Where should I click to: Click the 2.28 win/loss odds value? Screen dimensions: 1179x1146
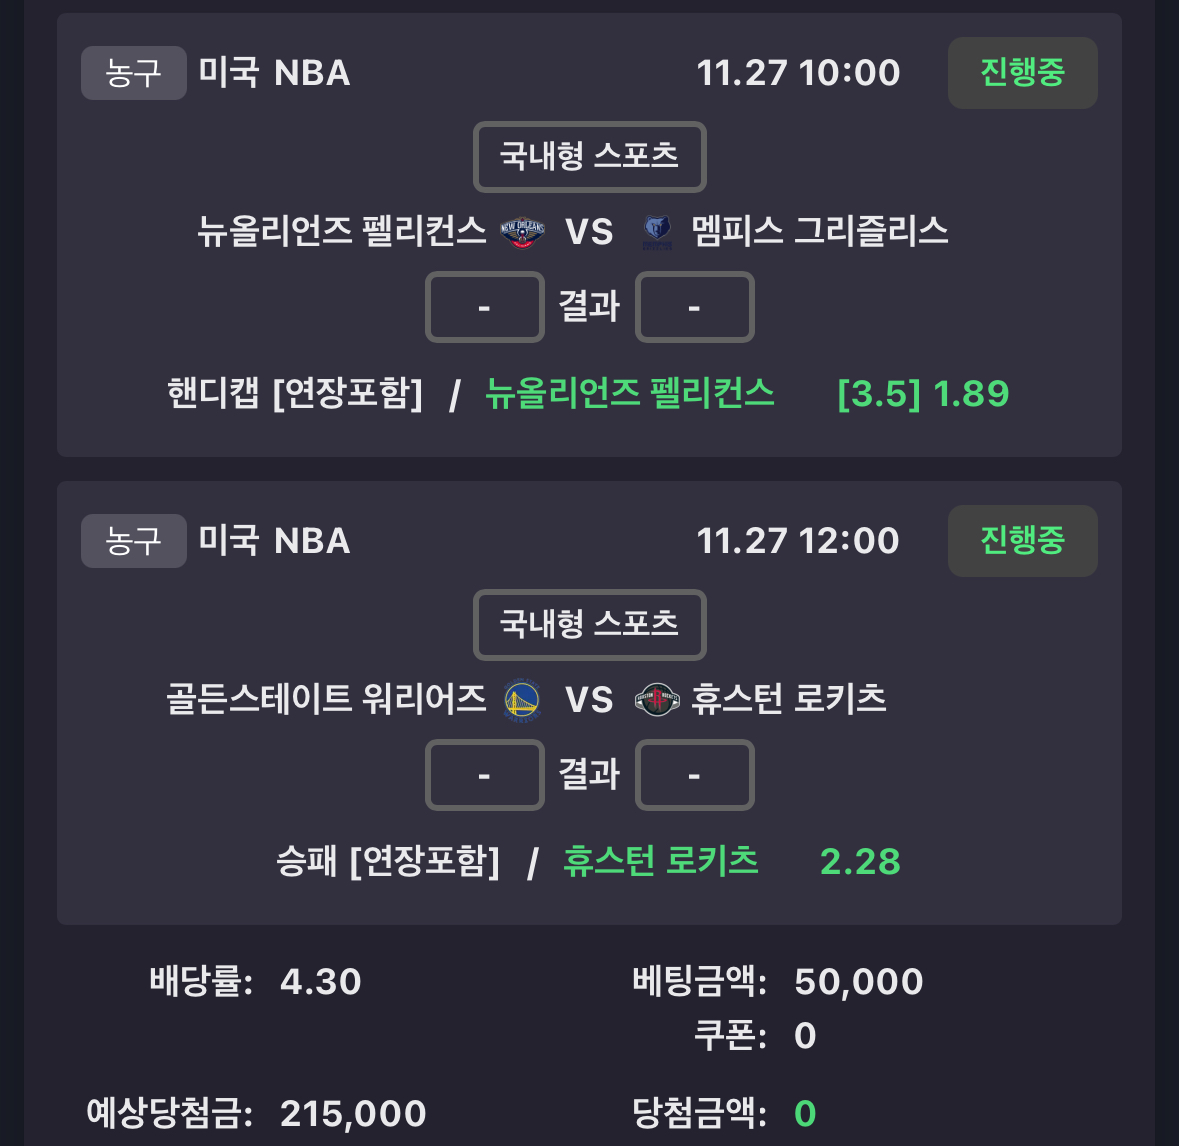coord(860,862)
